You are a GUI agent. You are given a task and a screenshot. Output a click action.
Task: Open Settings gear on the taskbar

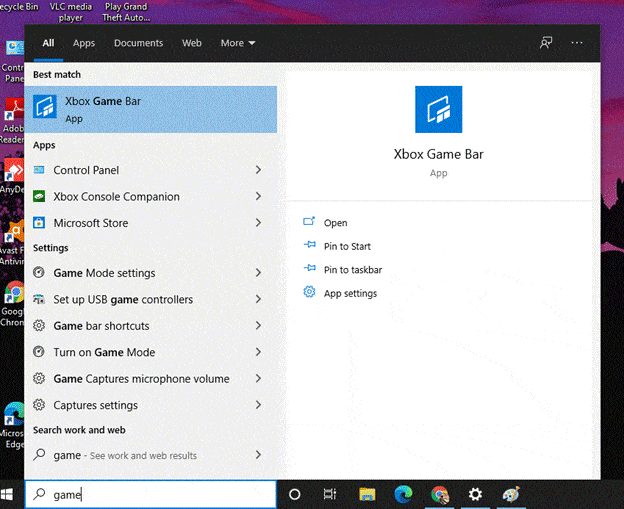[475, 495]
